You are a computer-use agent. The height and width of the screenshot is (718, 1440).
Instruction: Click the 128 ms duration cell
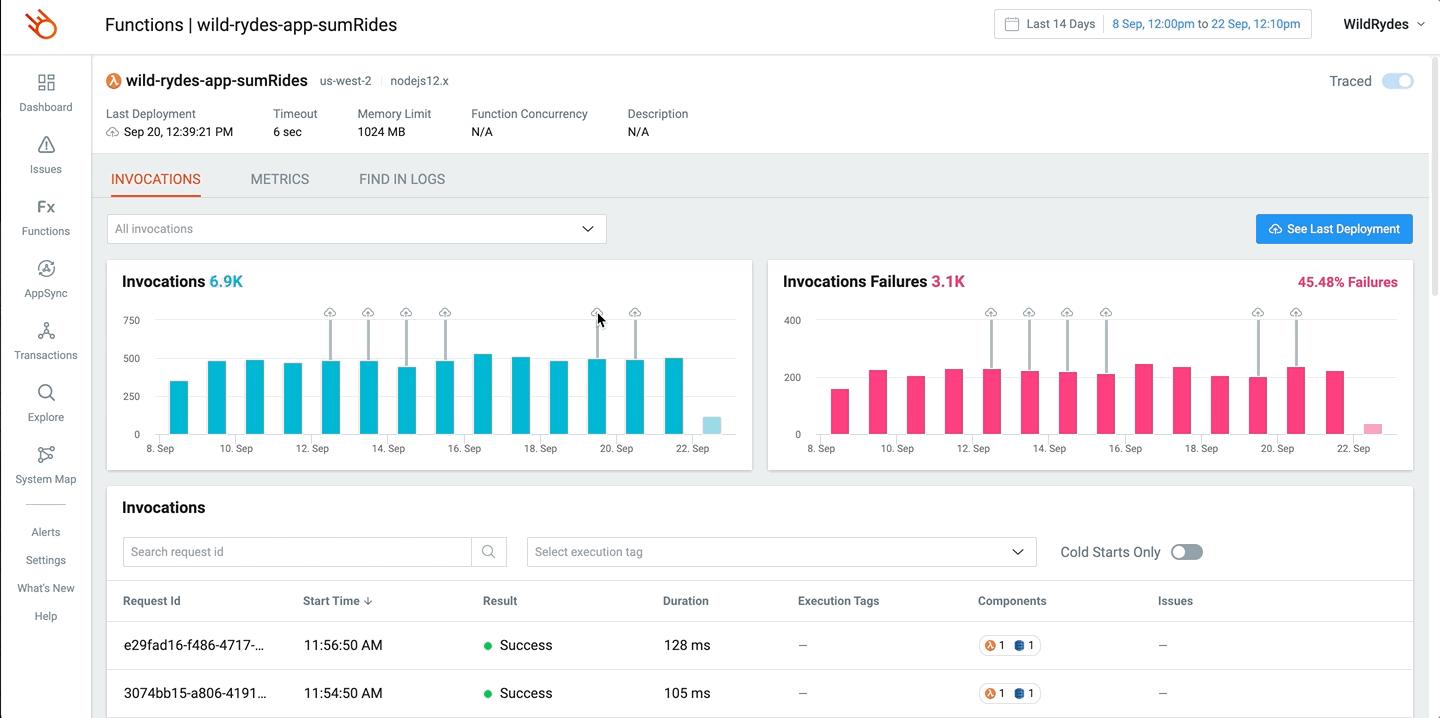pos(687,645)
